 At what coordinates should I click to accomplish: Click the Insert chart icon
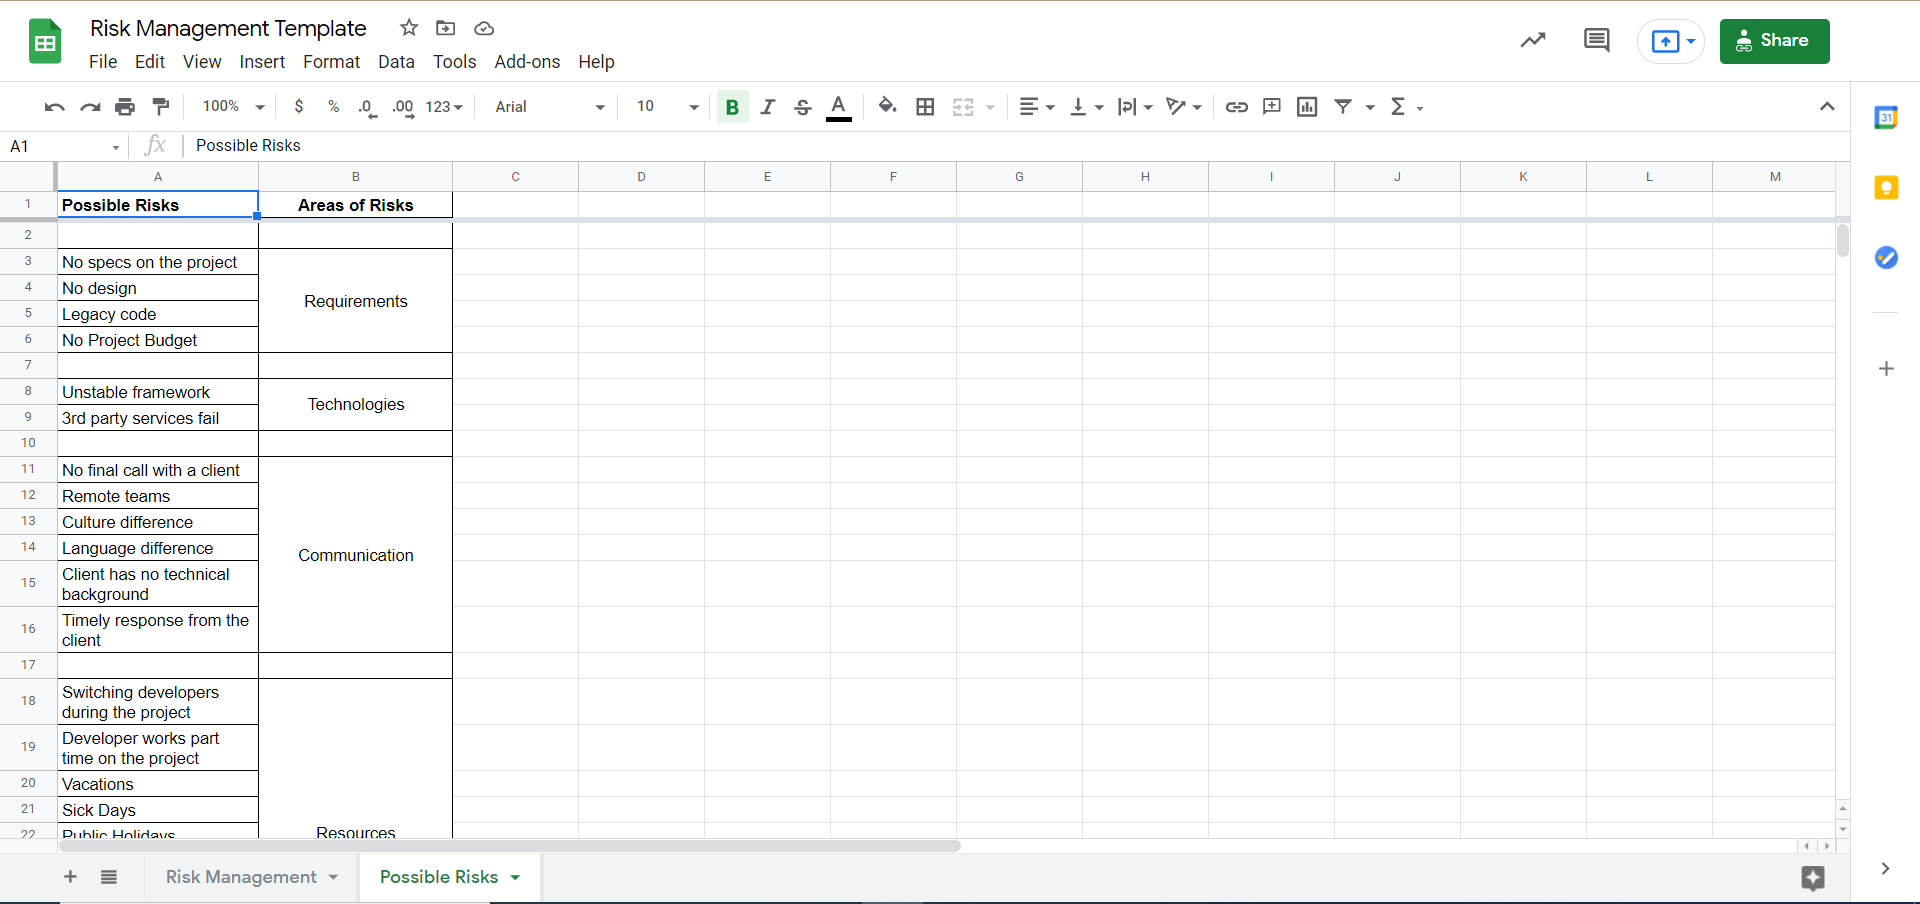[x=1306, y=107]
